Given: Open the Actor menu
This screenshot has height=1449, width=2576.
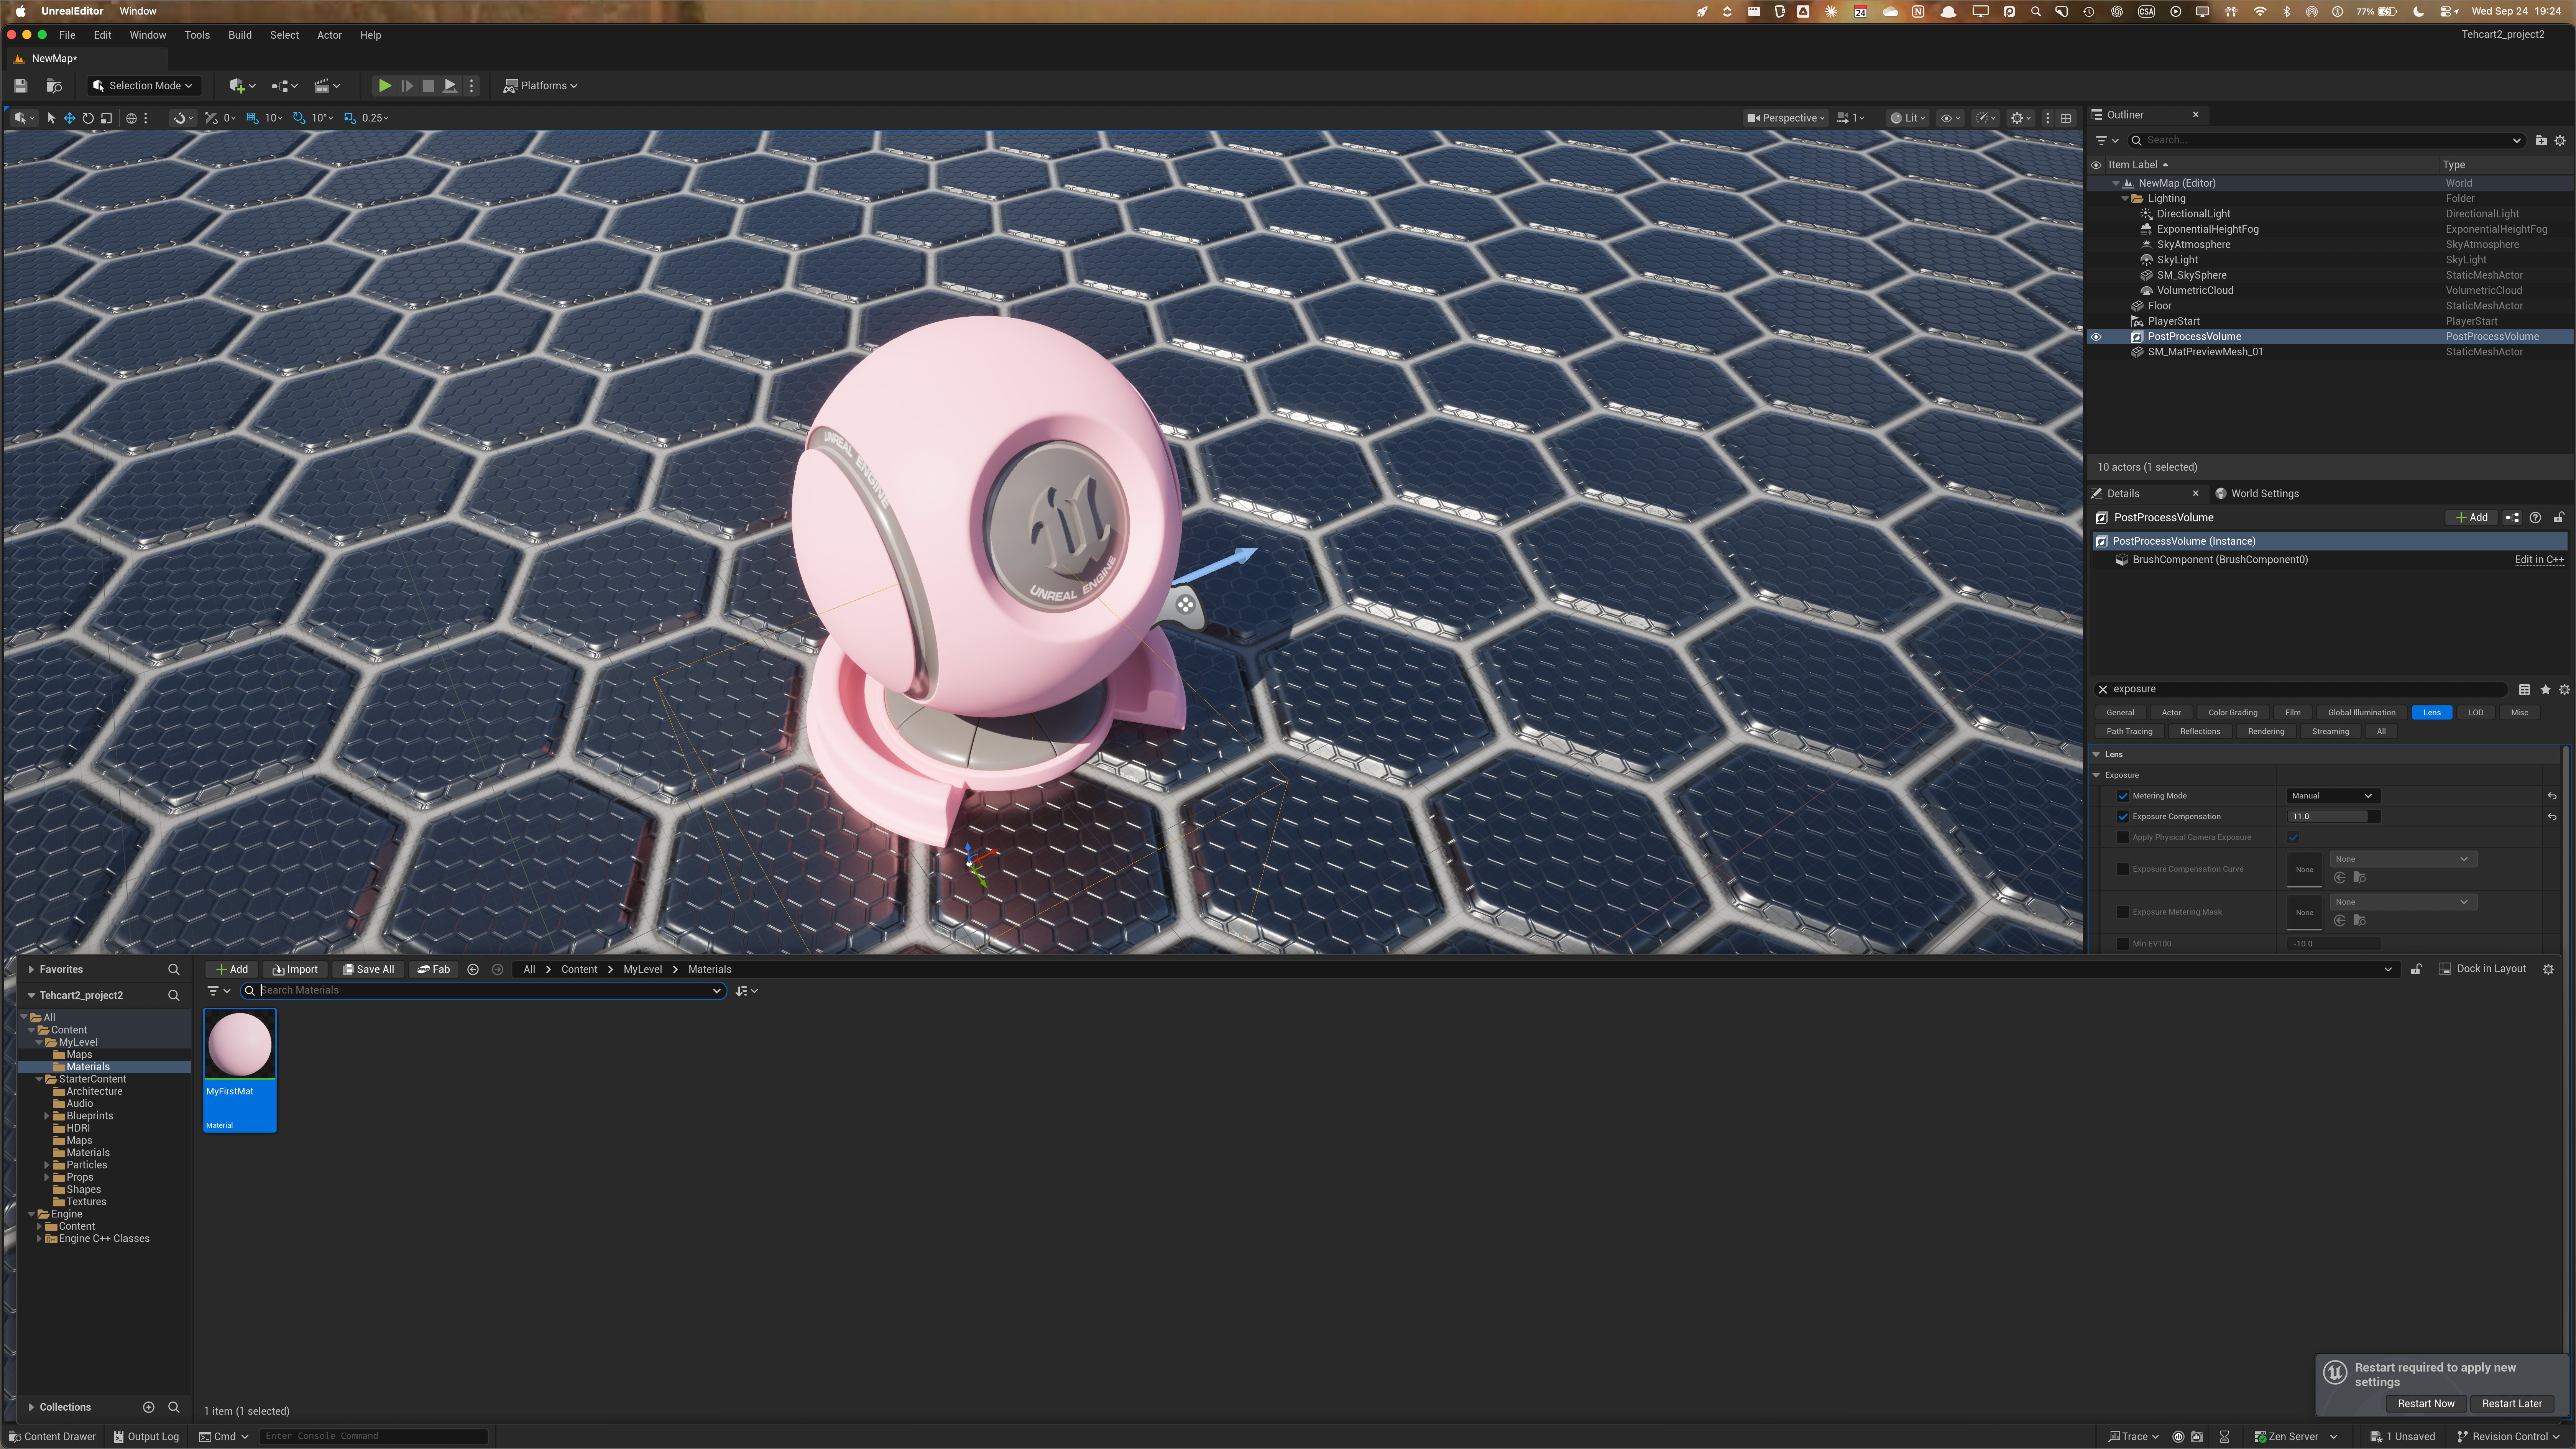Looking at the screenshot, I should (329, 35).
